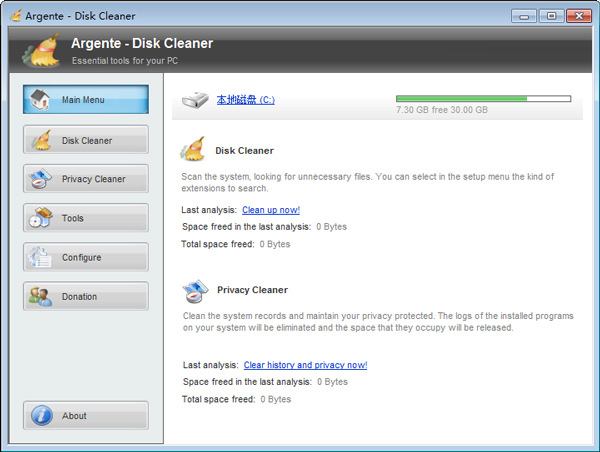Click the 0 Bytes value after Privacy Cleaner last analysis
600x452 pixels.
pos(332,382)
